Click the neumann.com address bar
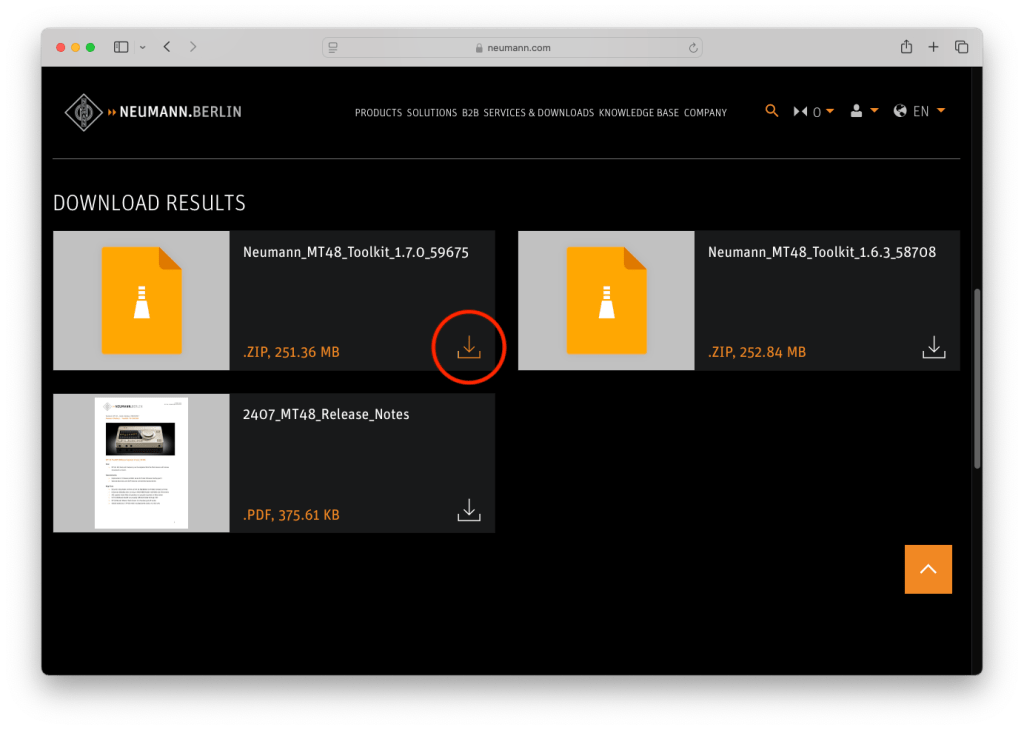 tap(512, 47)
